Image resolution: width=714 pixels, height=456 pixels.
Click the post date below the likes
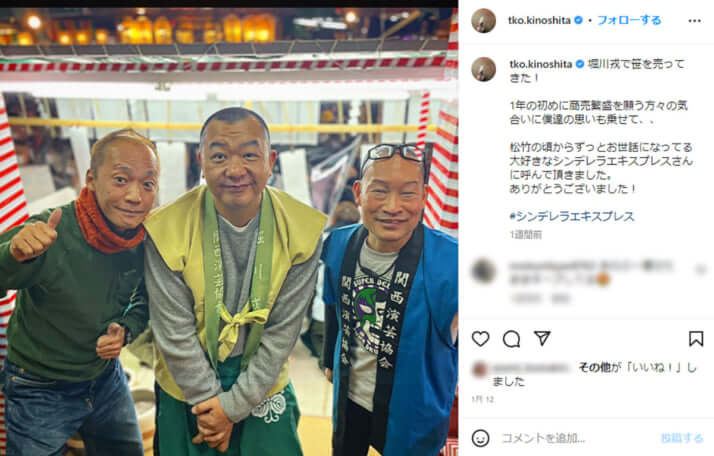coord(483,400)
